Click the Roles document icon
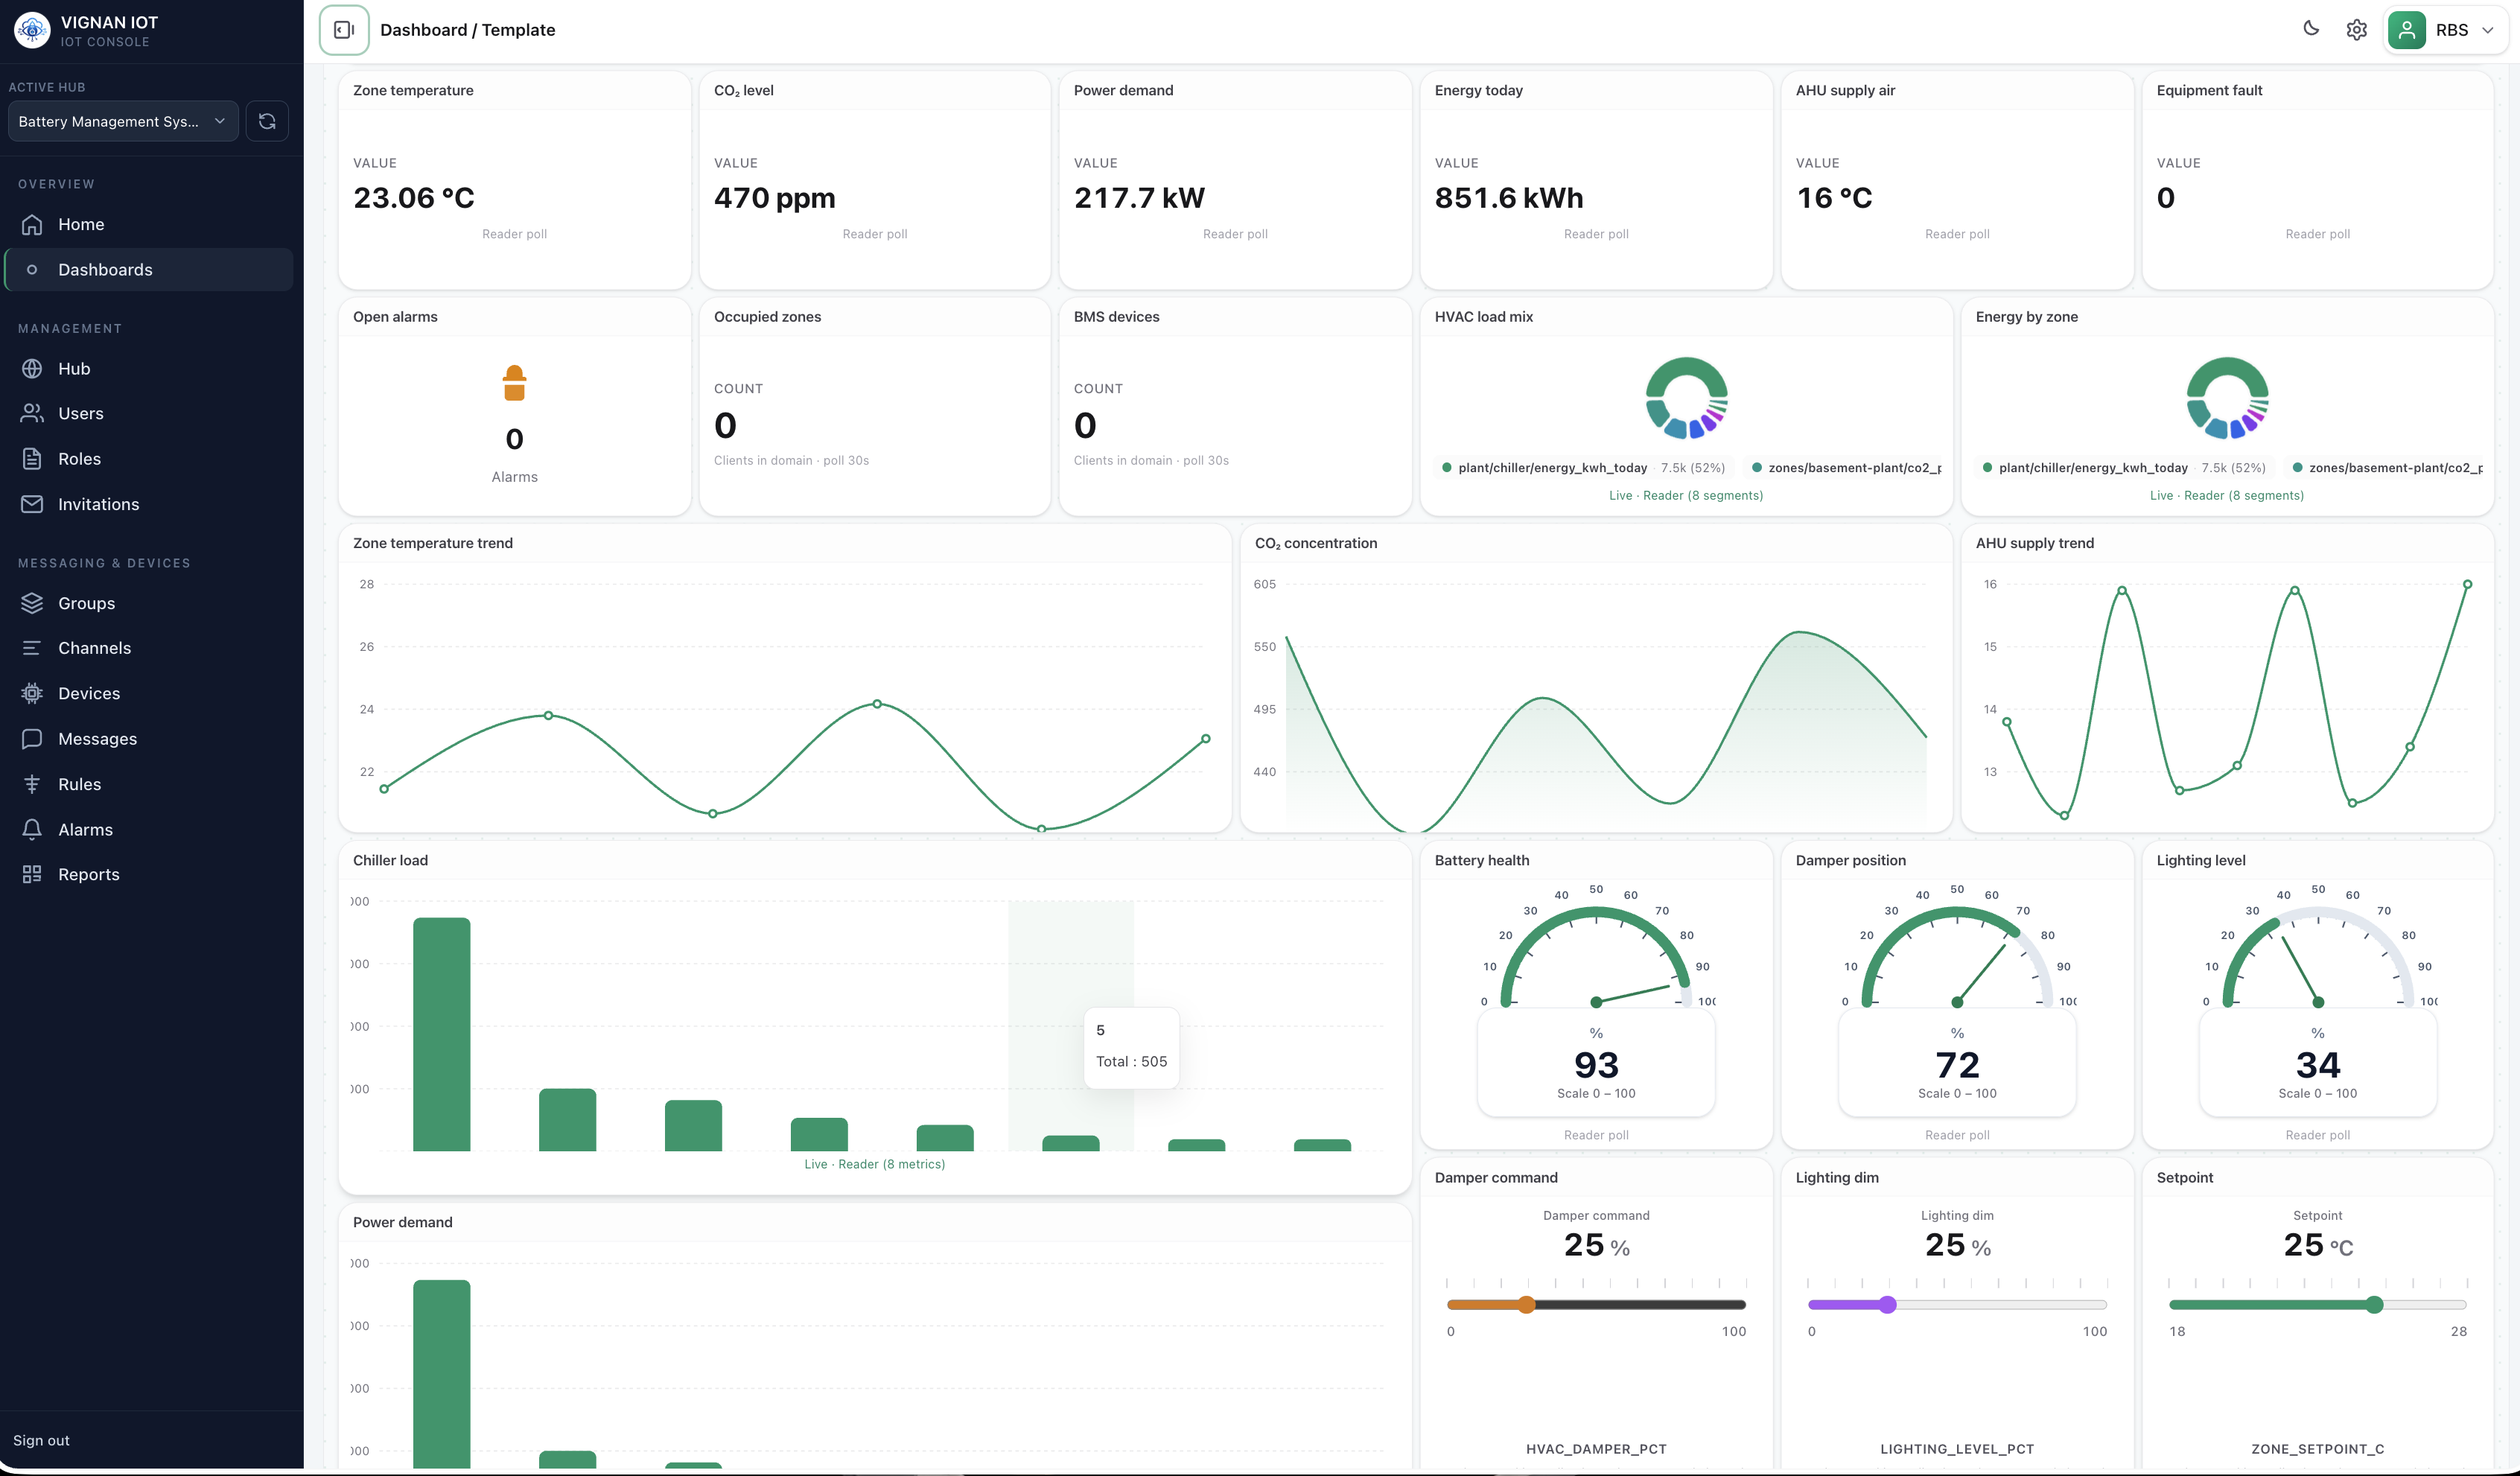This screenshot has width=2520, height=1476. (x=32, y=459)
